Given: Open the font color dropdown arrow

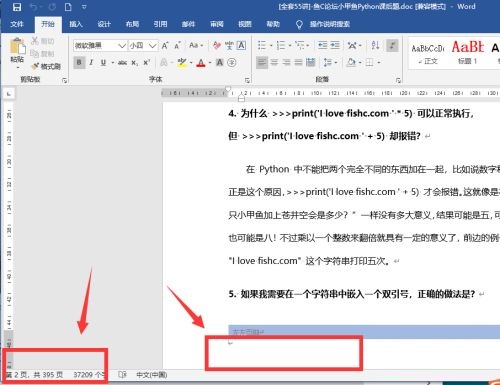Looking at the screenshot, I should tap(210, 63).
